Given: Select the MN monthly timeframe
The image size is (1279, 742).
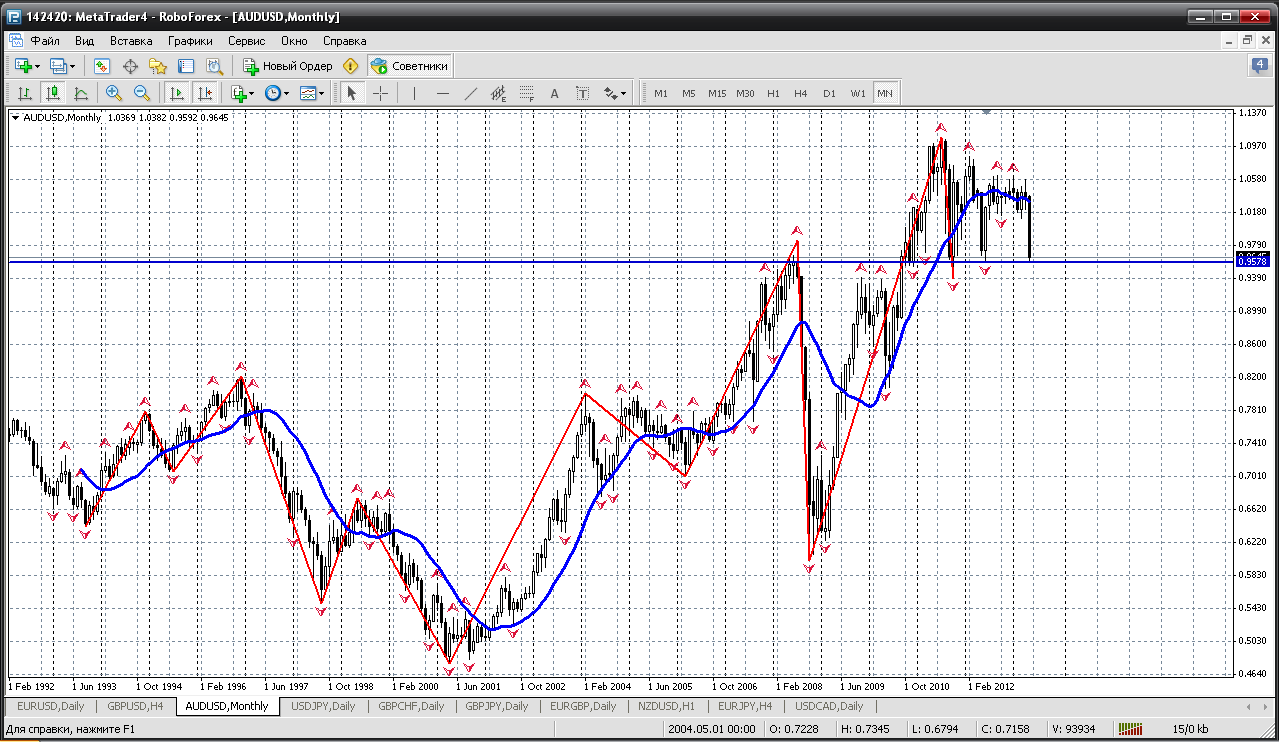Looking at the screenshot, I should 885,93.
